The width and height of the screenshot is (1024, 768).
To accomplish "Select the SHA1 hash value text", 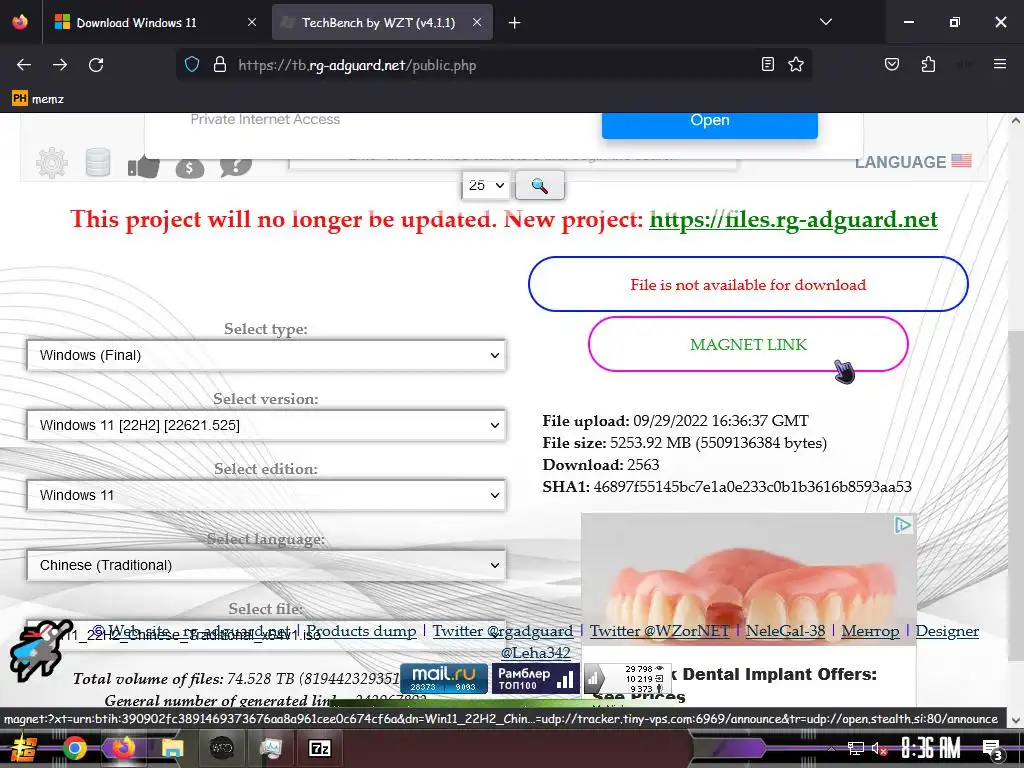I will tap(752, 487).
